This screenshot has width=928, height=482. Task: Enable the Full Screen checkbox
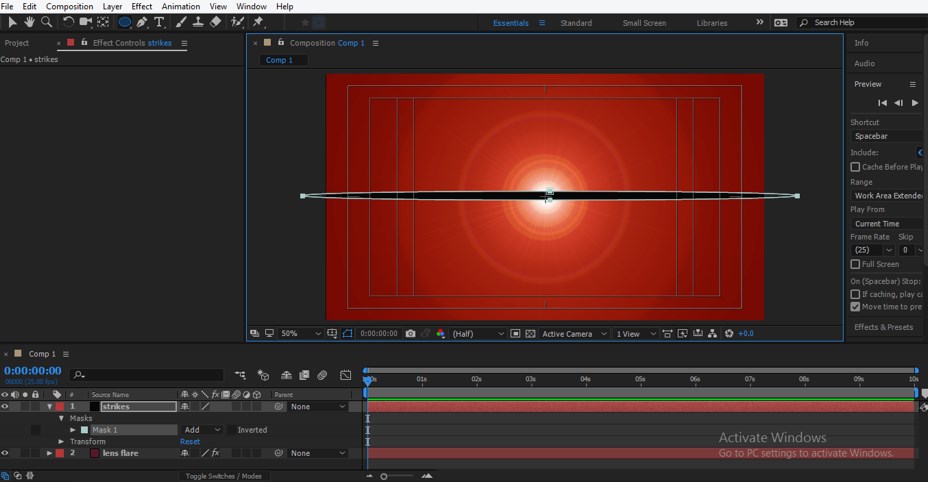point(855,264)
